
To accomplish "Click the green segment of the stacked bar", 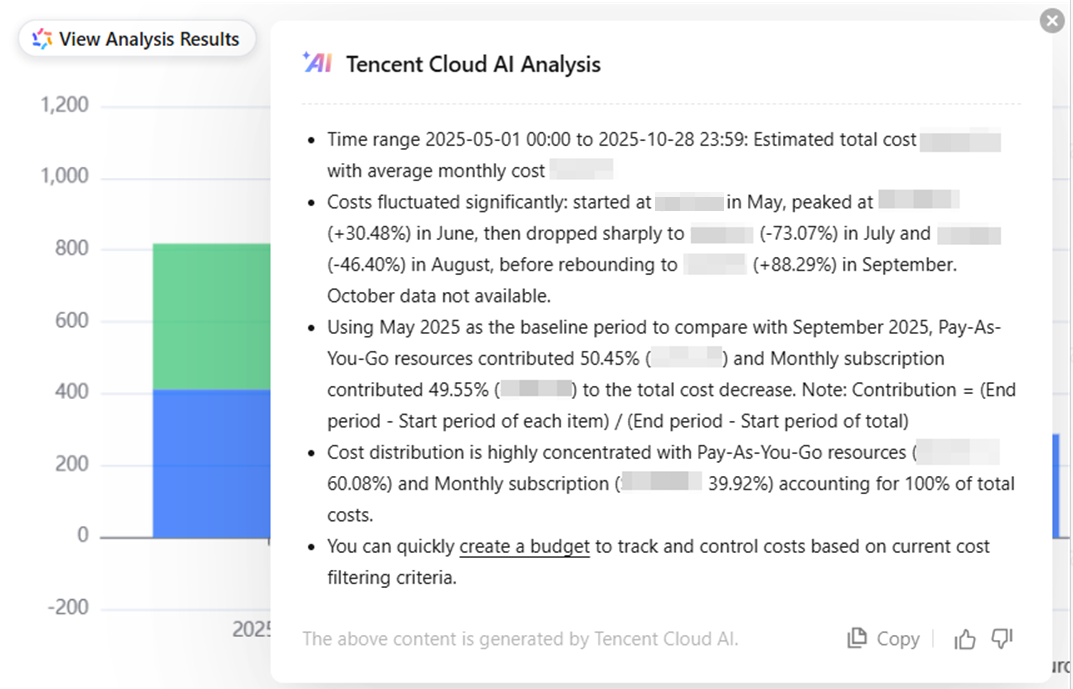I will [211, 316].
